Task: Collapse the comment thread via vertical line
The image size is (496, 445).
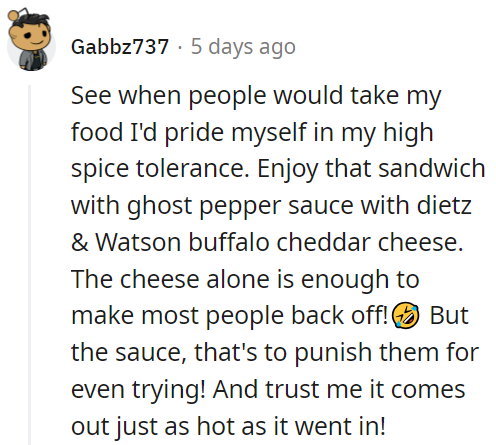Action: (x=29, y=265)
